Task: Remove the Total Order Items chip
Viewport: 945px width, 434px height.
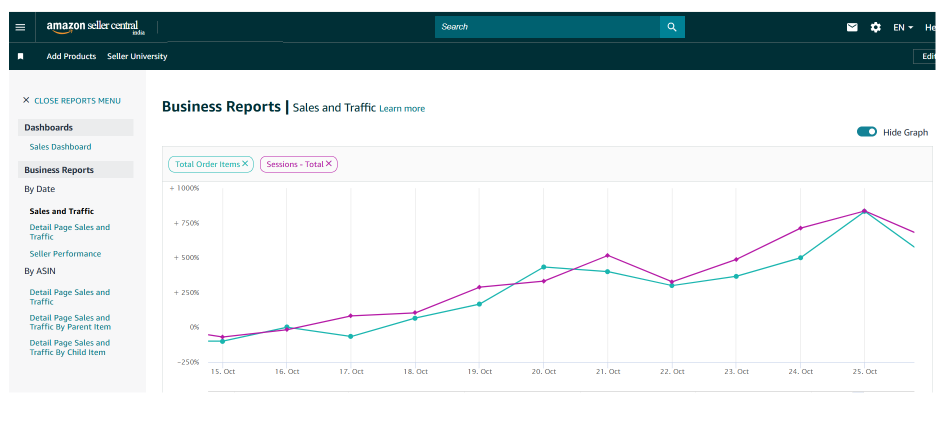Action: pos(245,164)
